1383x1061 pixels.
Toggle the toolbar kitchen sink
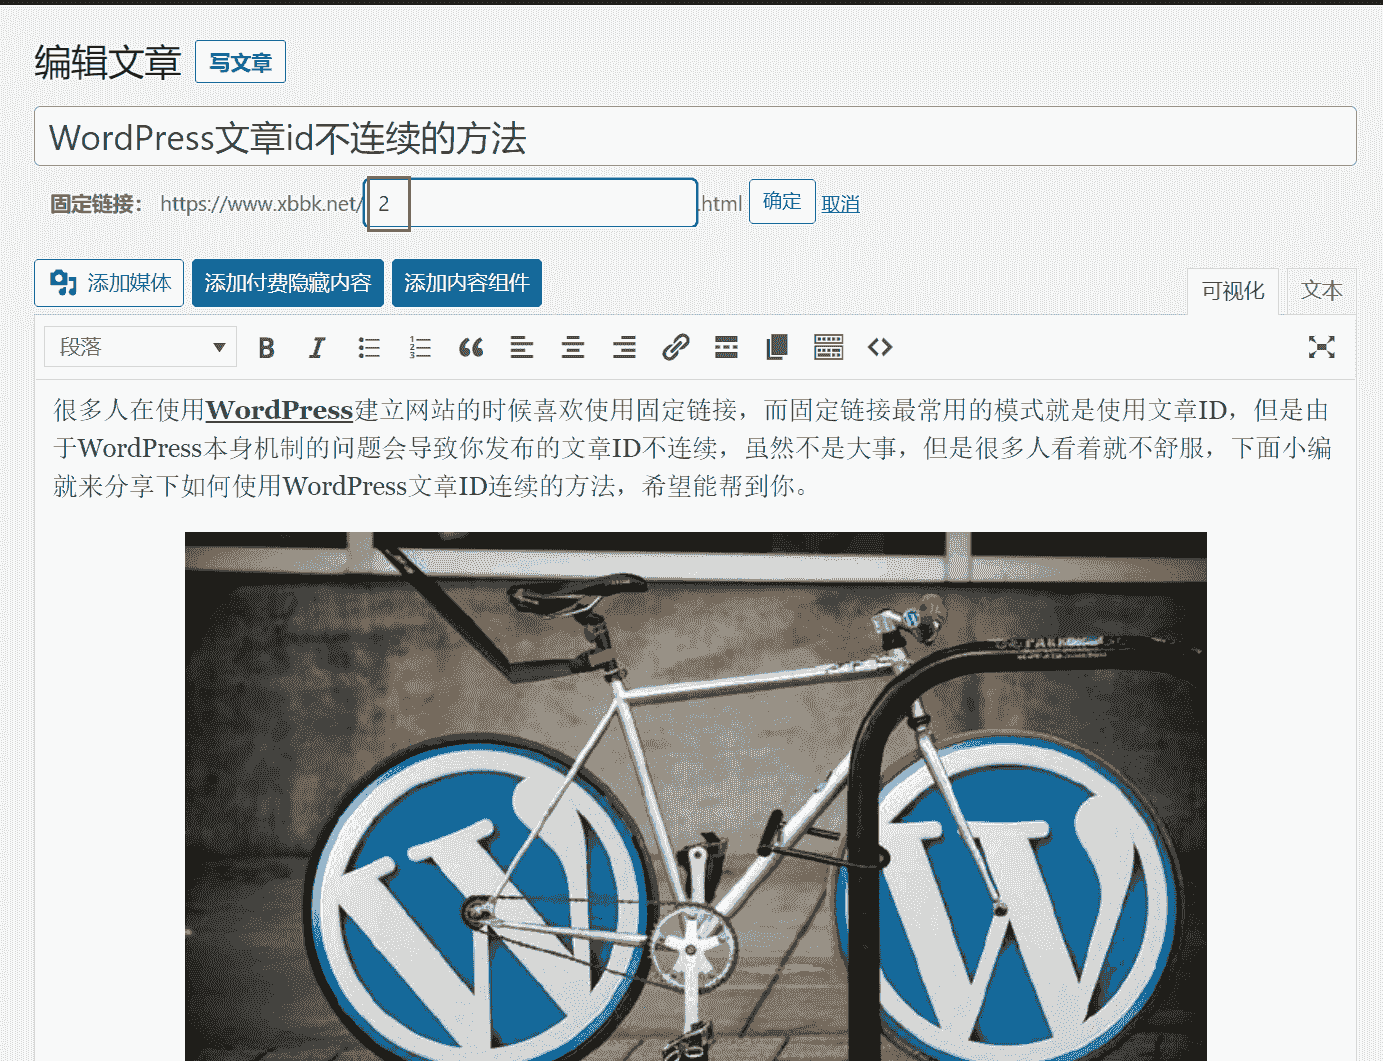tap(829, 347)
